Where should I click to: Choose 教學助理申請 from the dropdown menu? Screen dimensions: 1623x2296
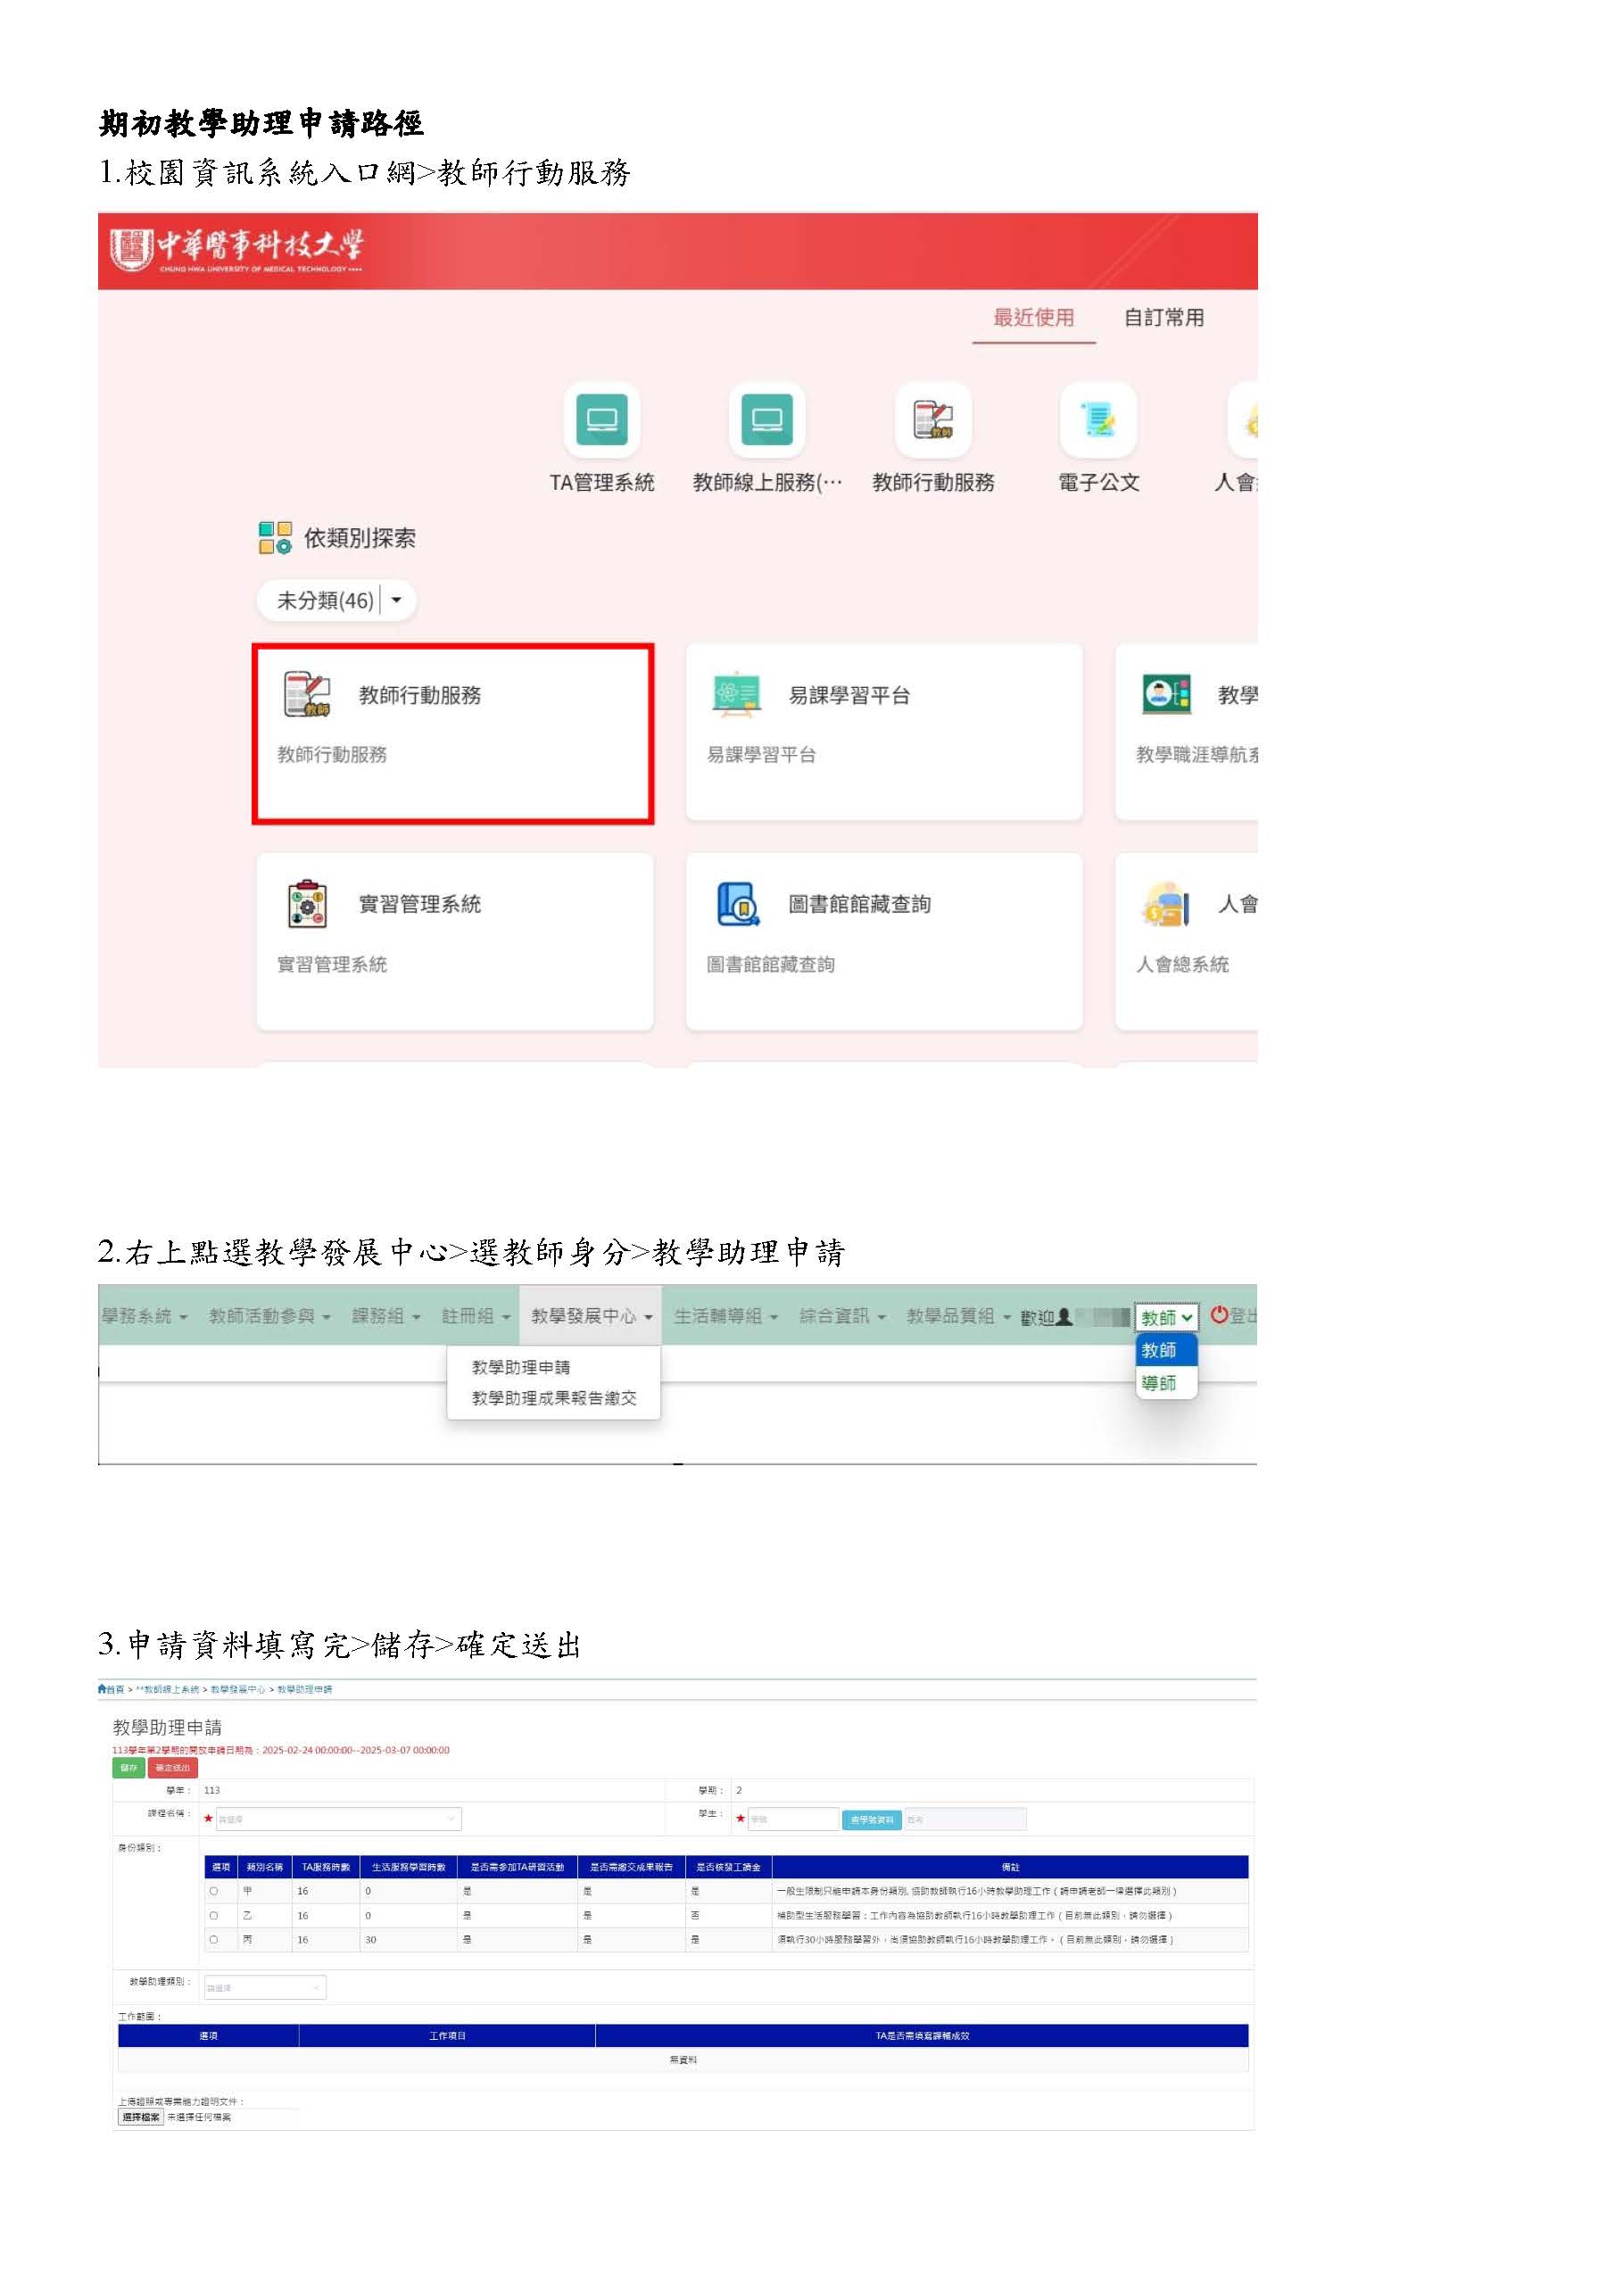(x=520, y=1367)
